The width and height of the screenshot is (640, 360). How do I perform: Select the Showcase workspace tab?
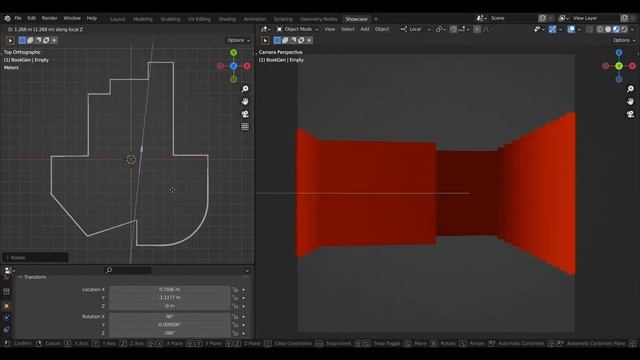coord(356,19)
